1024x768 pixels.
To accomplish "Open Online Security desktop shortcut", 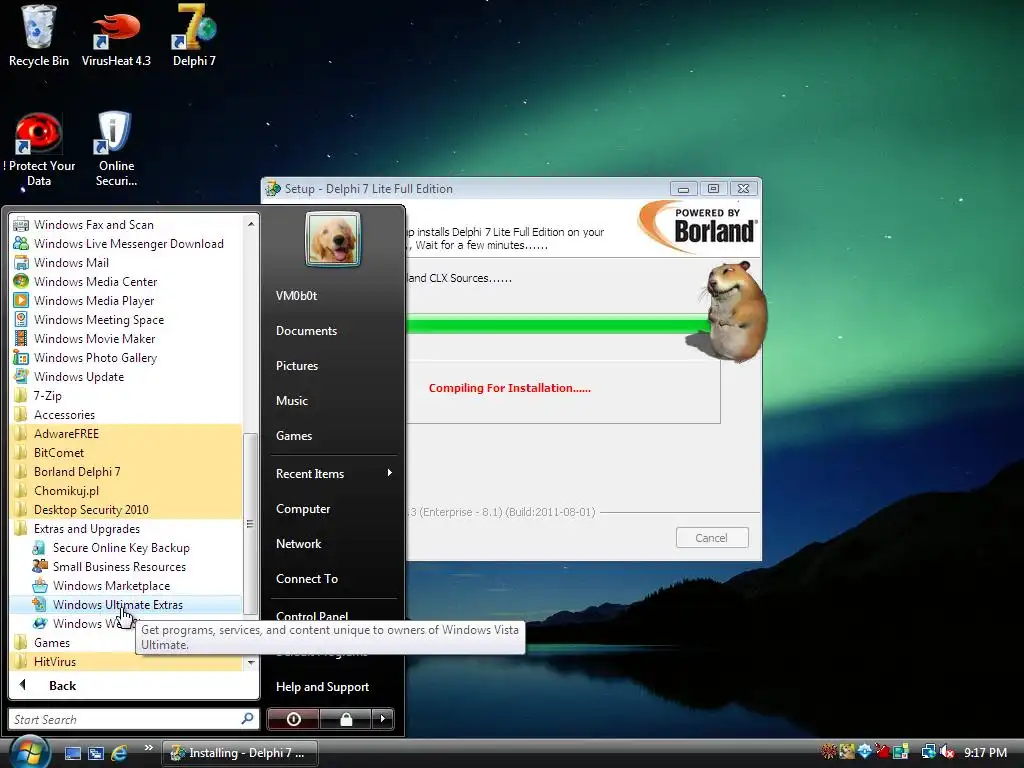I will 116,150.
